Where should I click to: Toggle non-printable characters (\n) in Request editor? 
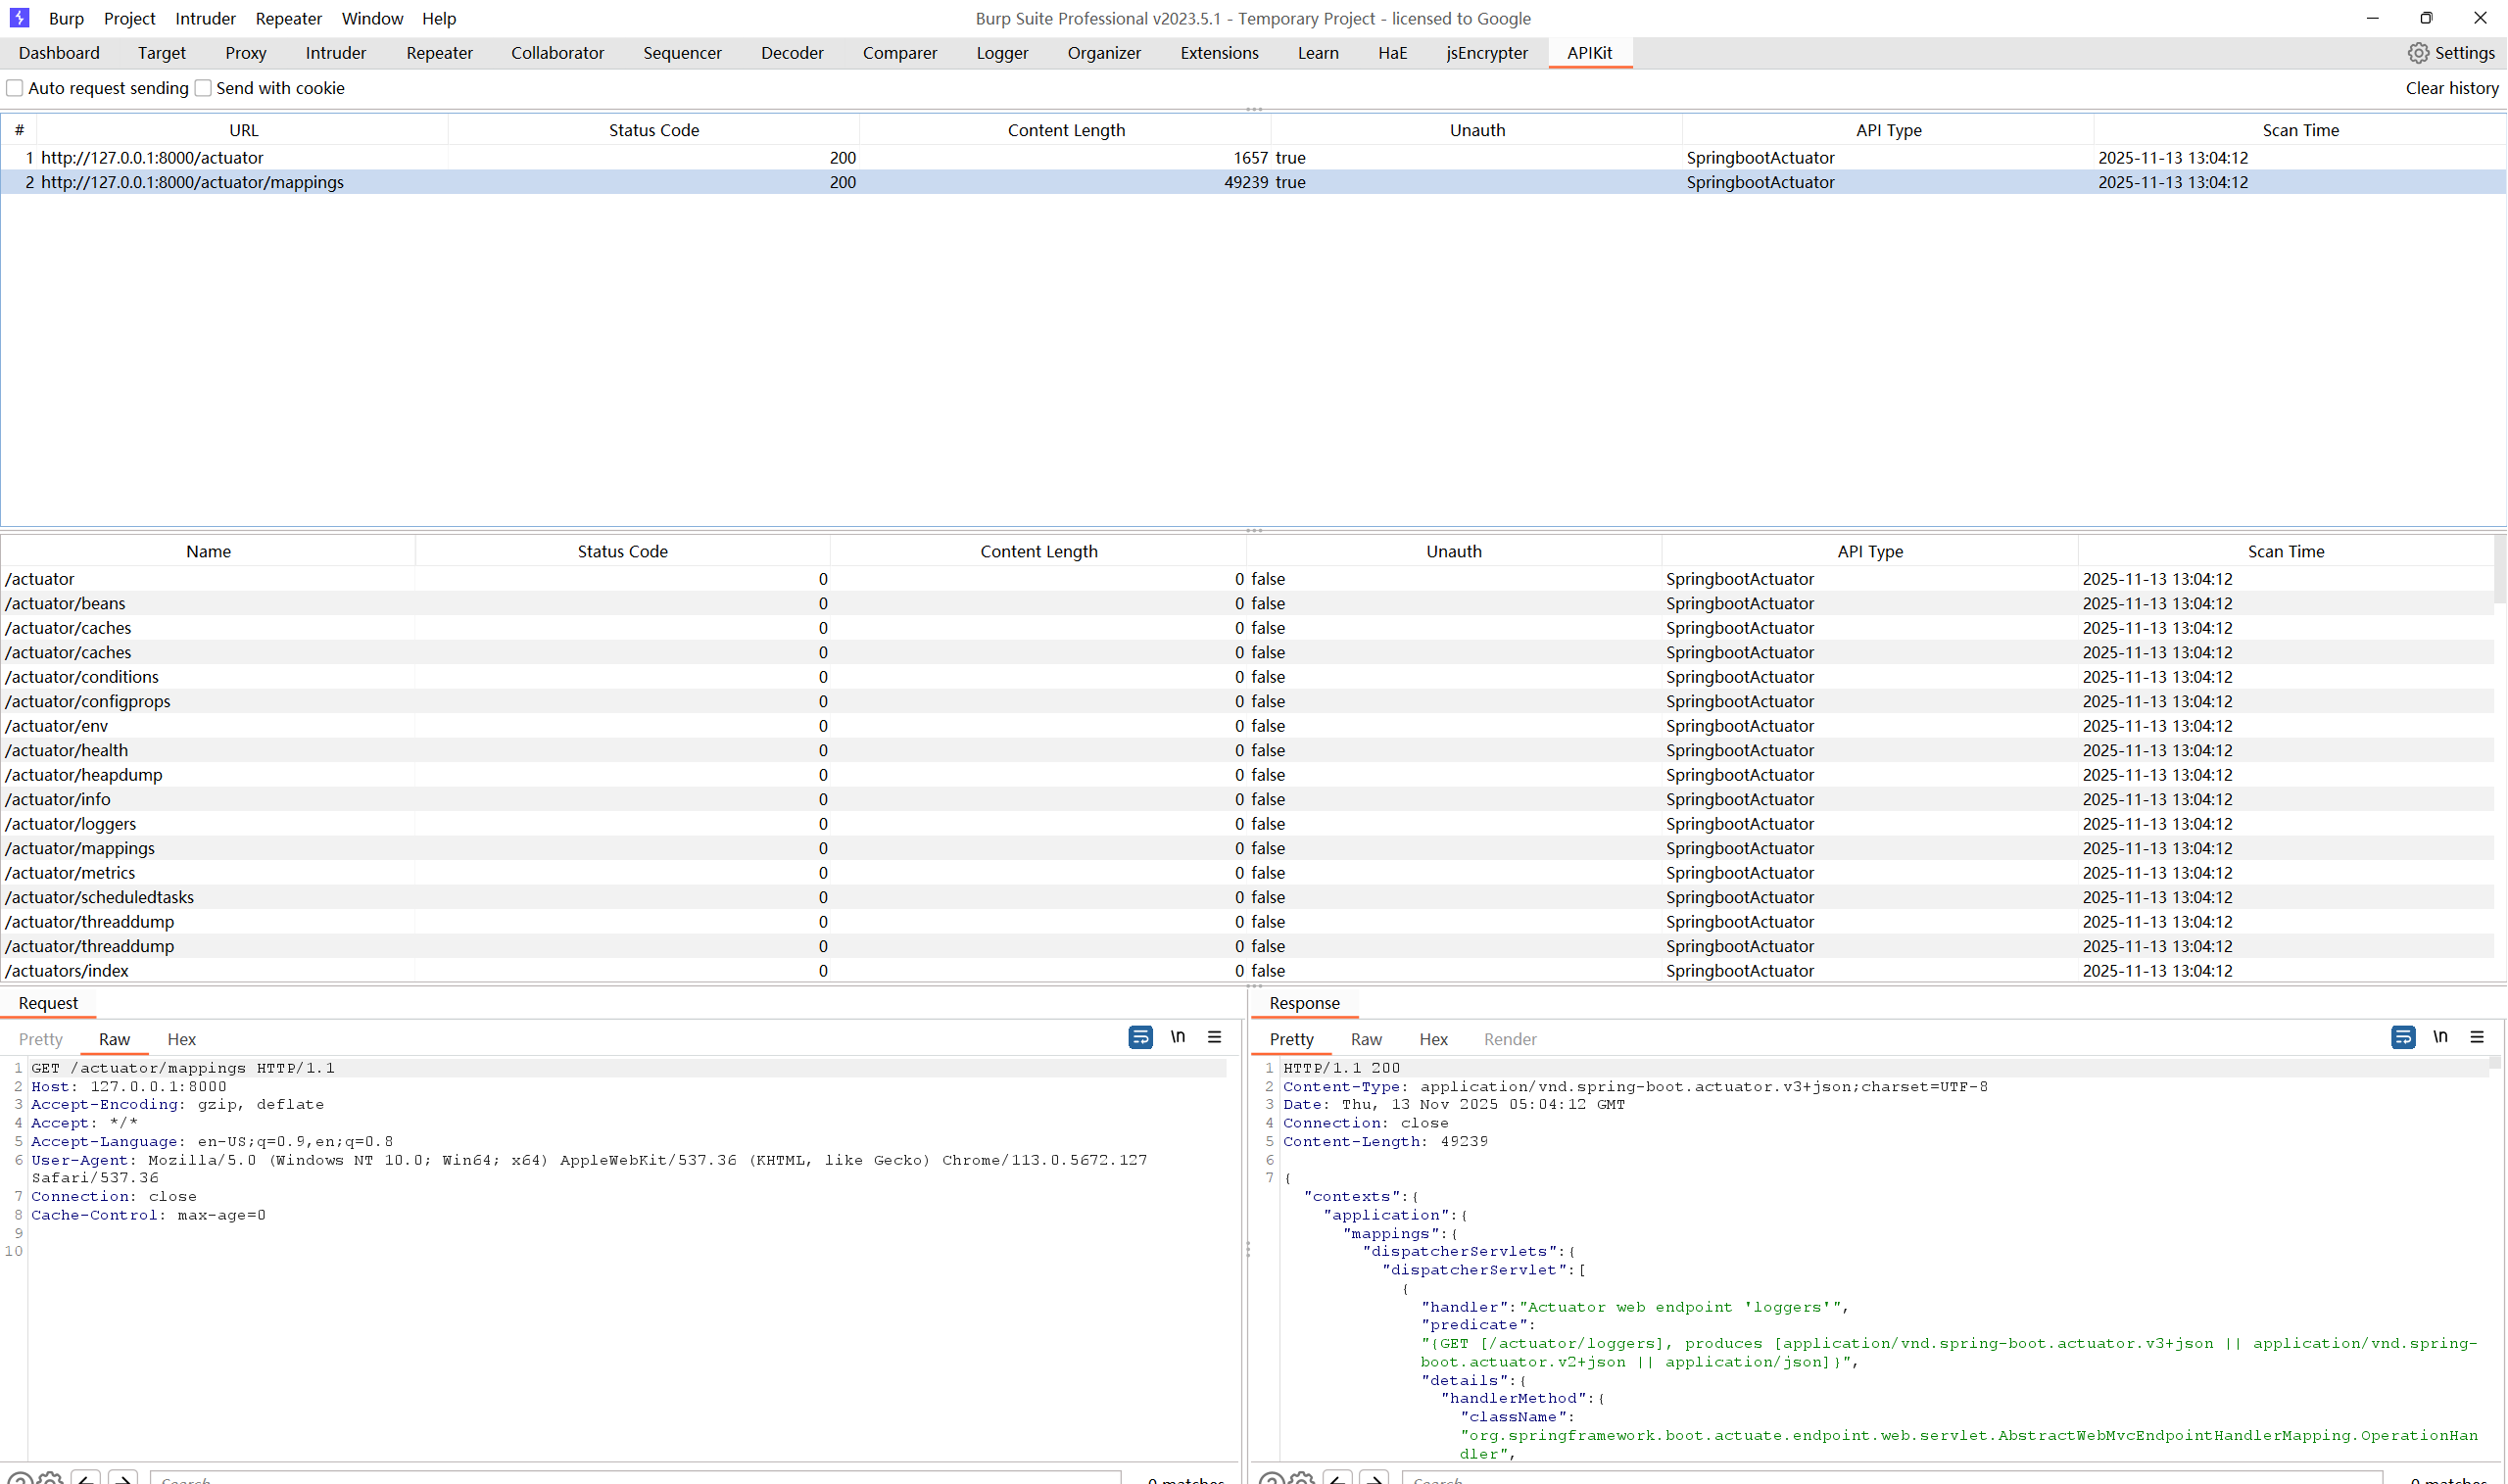(x=1178, y=1037)
